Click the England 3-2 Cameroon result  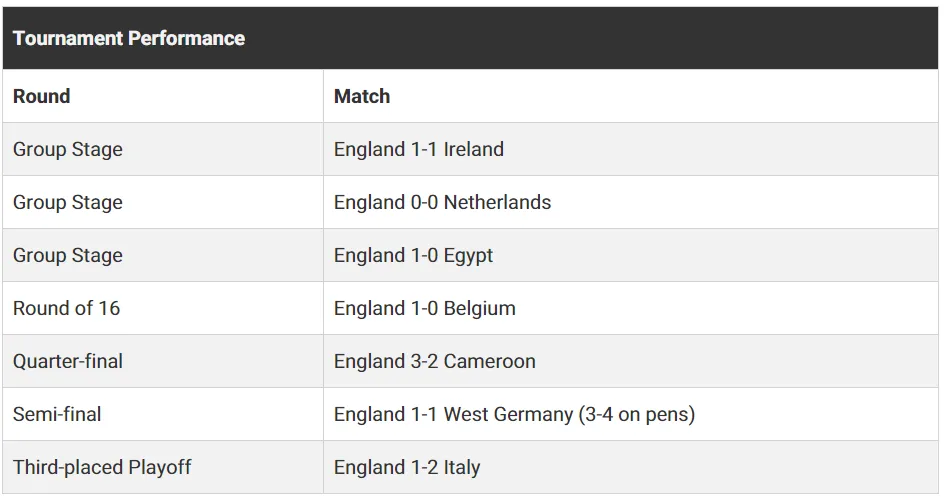coord(434,361)
